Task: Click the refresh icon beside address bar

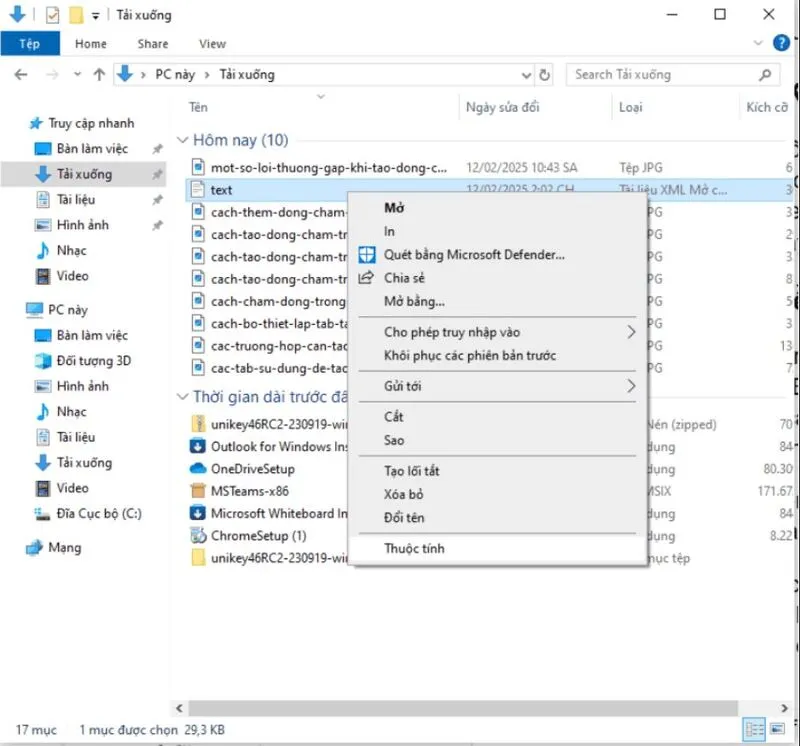Action: coord(544,75)
